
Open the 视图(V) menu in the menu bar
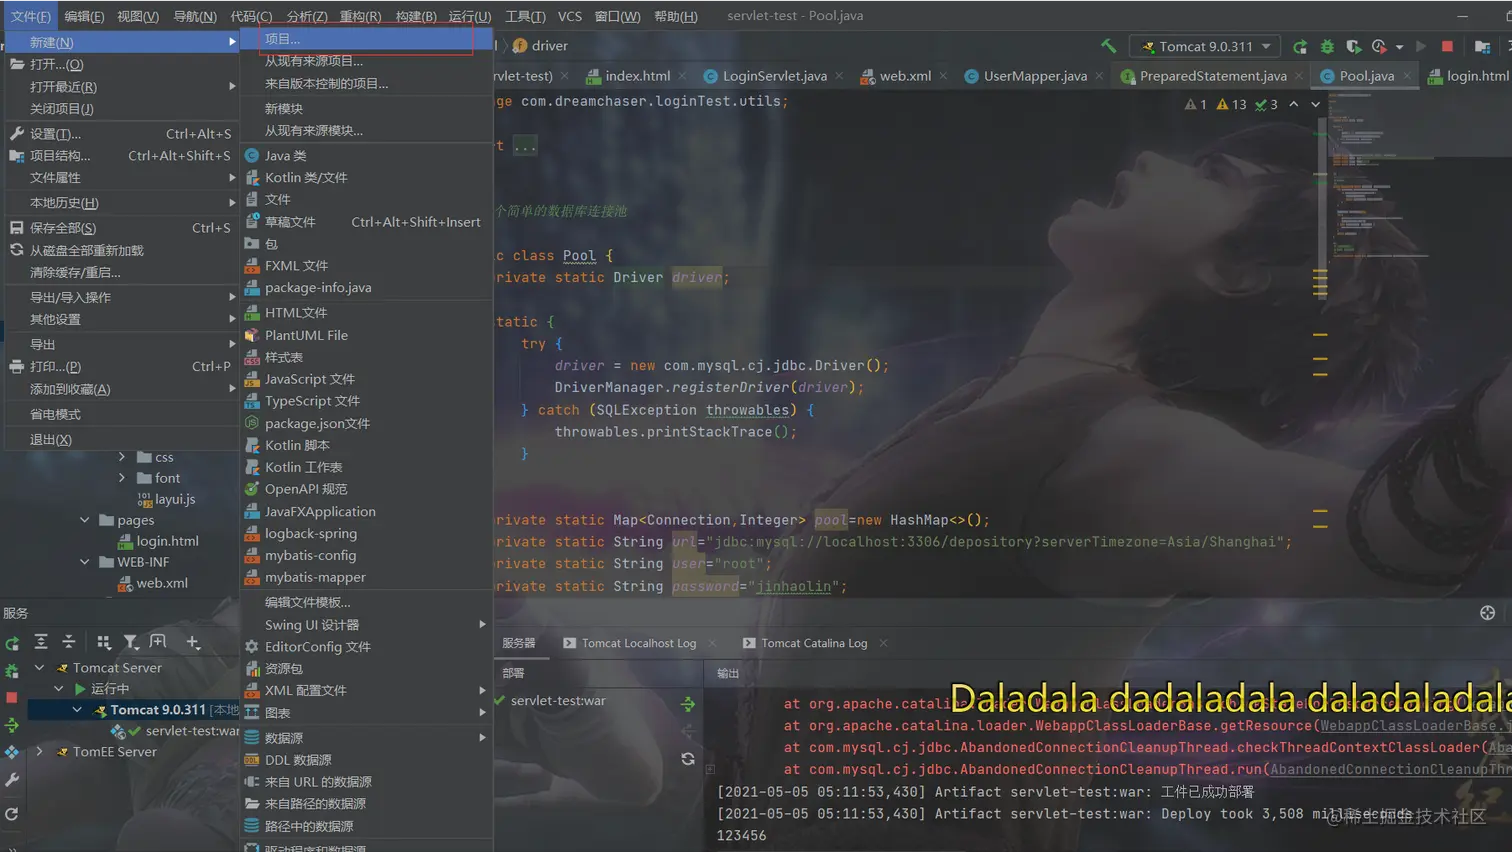(138, 16)
